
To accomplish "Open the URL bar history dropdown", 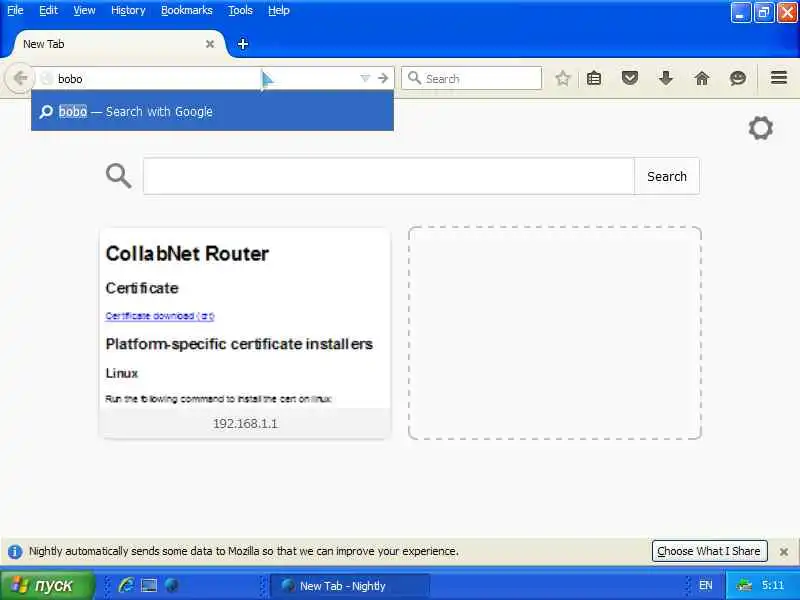I will [365, 78].
